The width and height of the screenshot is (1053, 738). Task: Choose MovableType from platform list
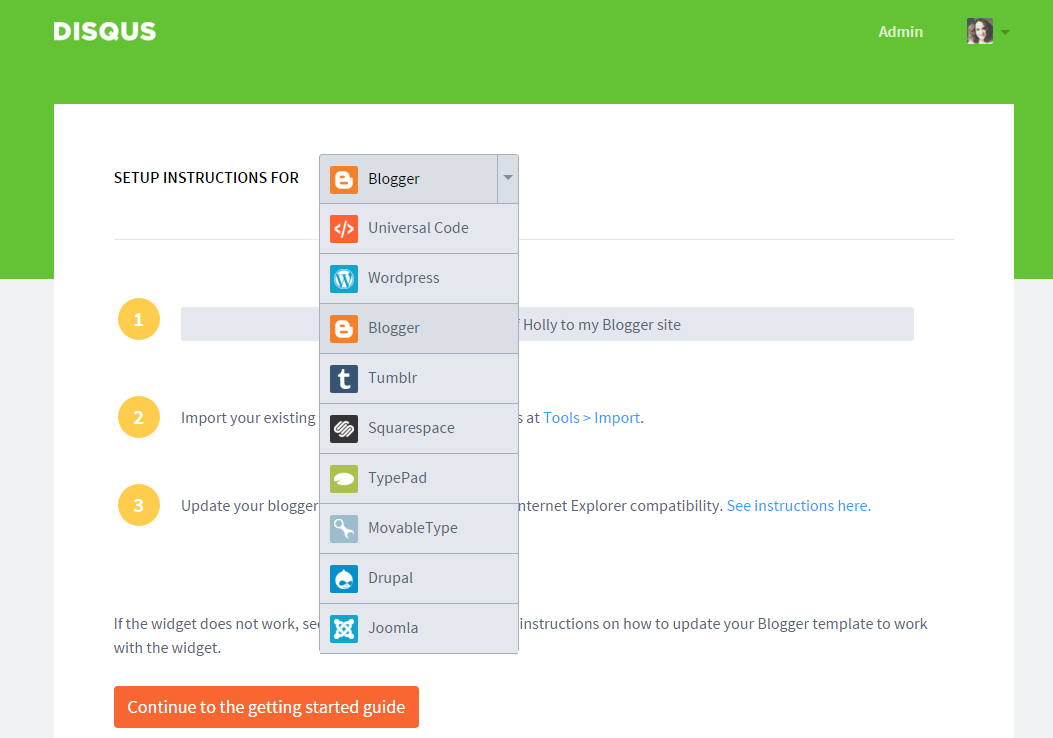click(419, 528)
